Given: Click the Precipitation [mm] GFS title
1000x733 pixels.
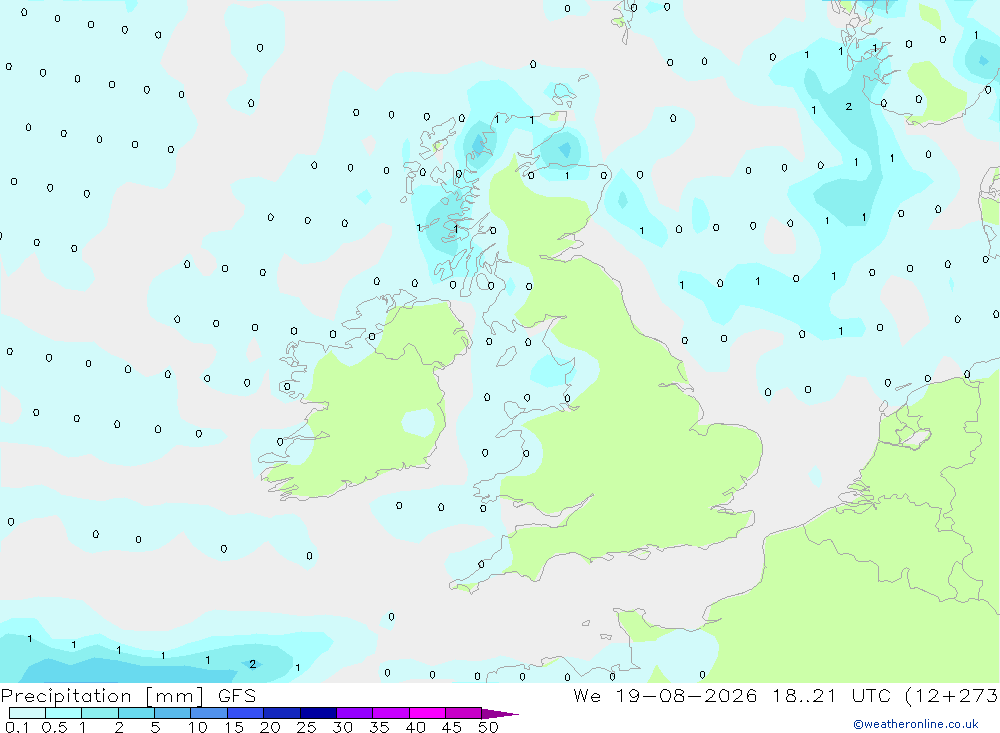Looking at the screenshot, I should pos(128,696).
